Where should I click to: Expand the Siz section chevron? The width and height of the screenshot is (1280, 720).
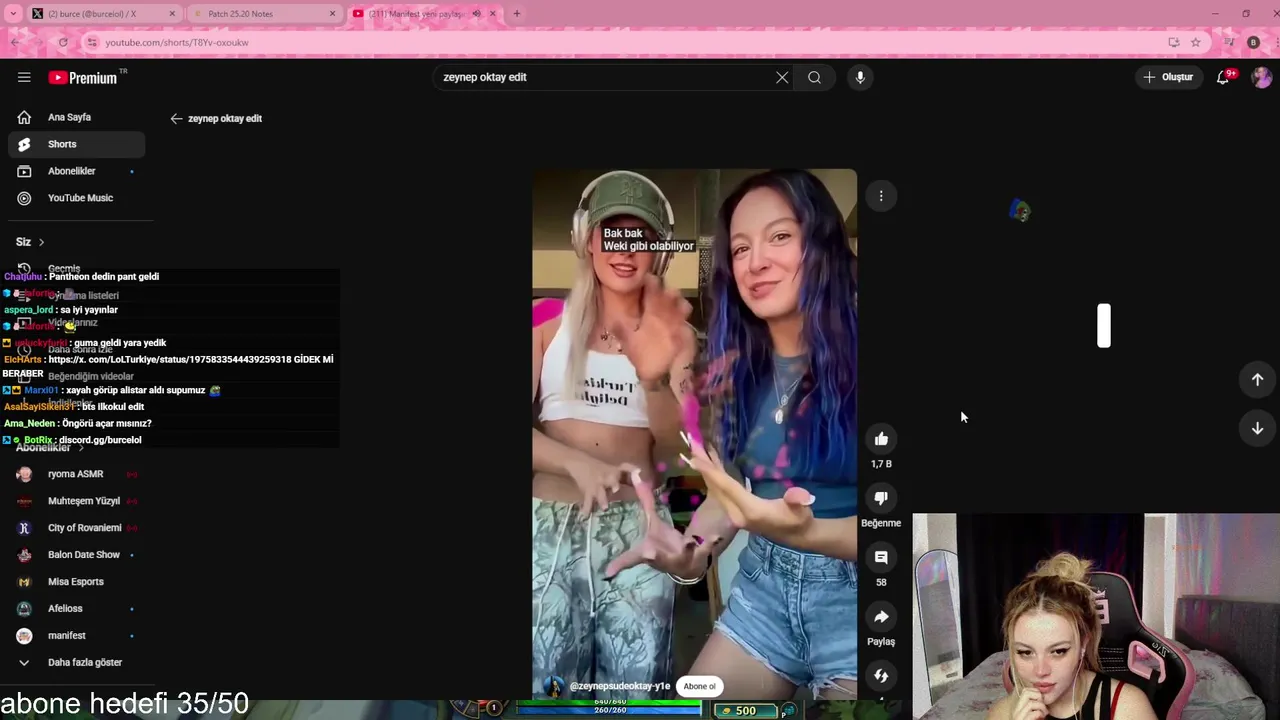click(x=41, y=242)
